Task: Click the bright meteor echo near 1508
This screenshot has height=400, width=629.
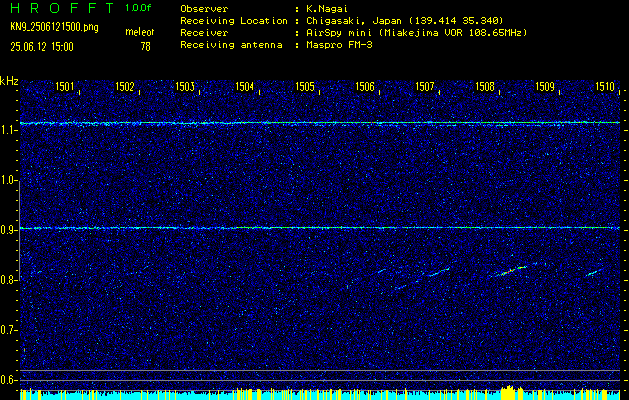Action: [x=509, y=271]
